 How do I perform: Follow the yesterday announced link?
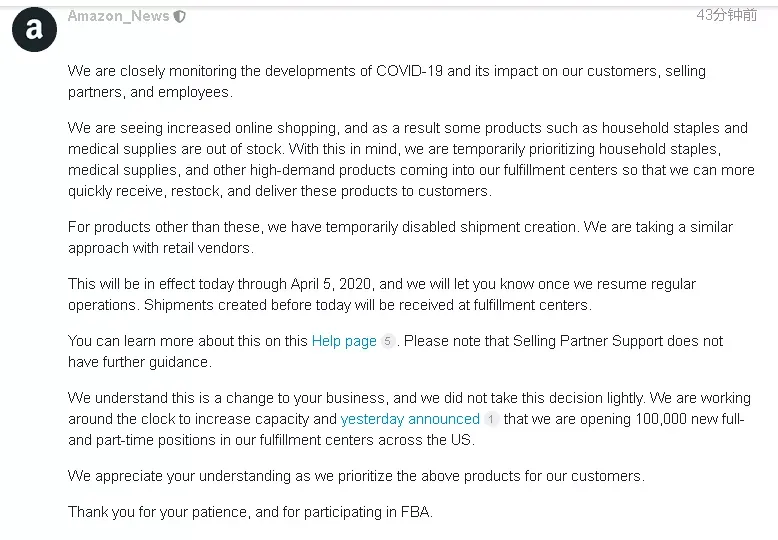[410, 419]
